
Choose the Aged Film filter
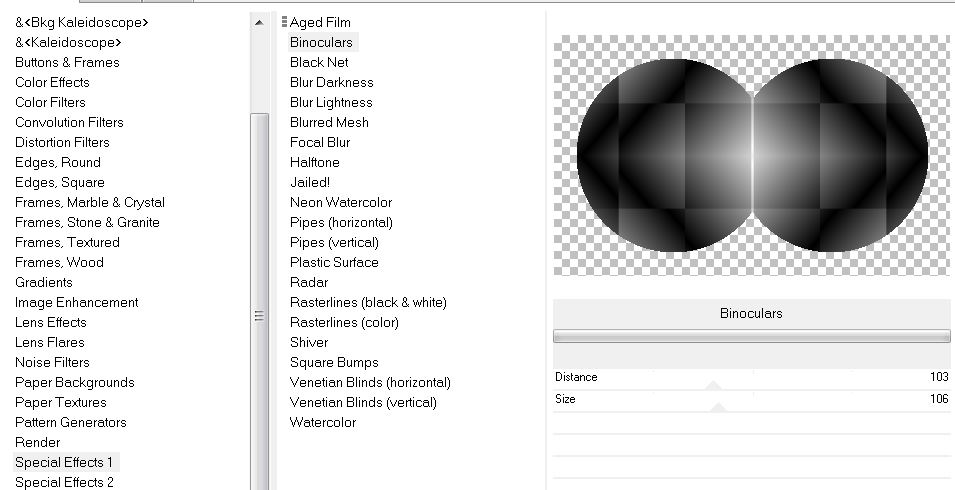(320, 23)
